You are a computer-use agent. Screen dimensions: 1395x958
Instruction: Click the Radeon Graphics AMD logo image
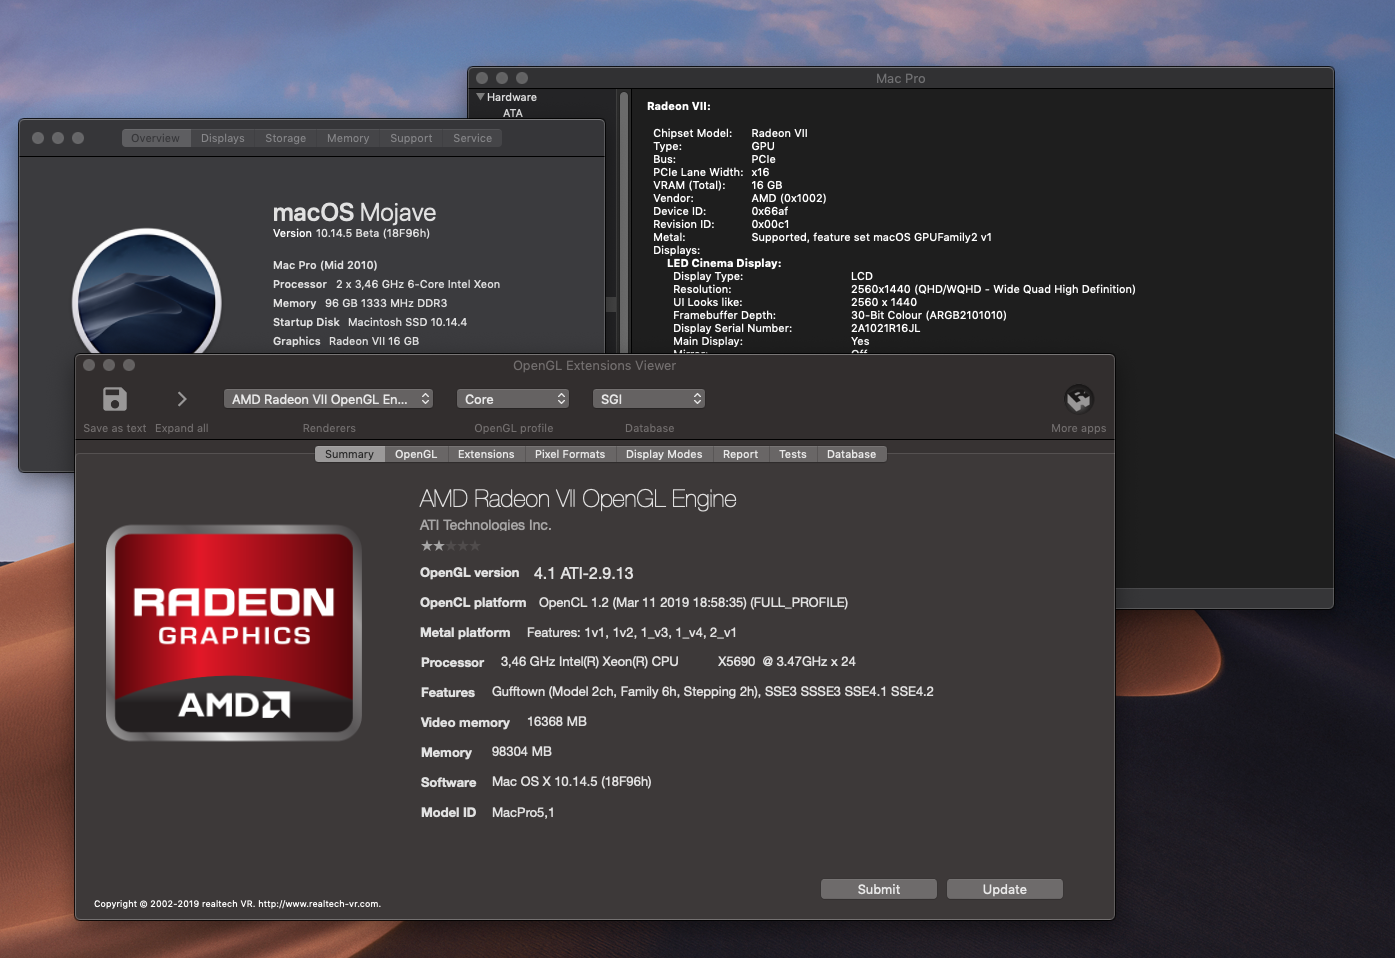tap(234, 633)
